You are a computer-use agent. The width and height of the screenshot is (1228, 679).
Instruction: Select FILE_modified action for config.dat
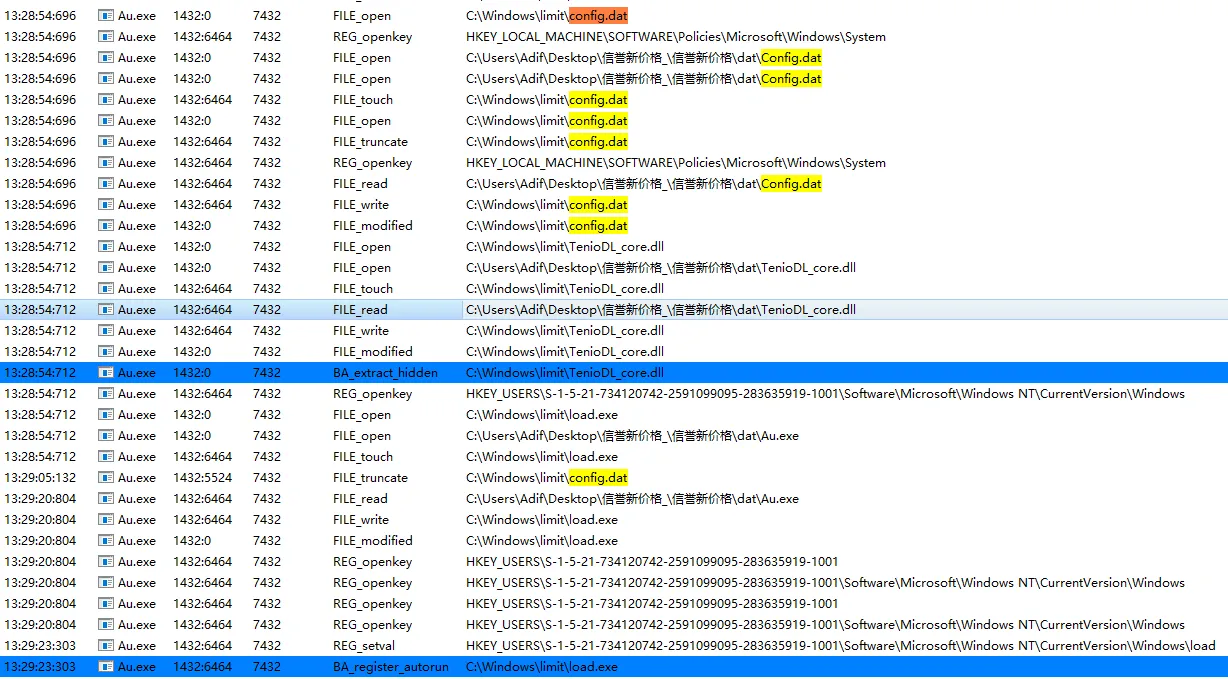[x=372, y=226]
